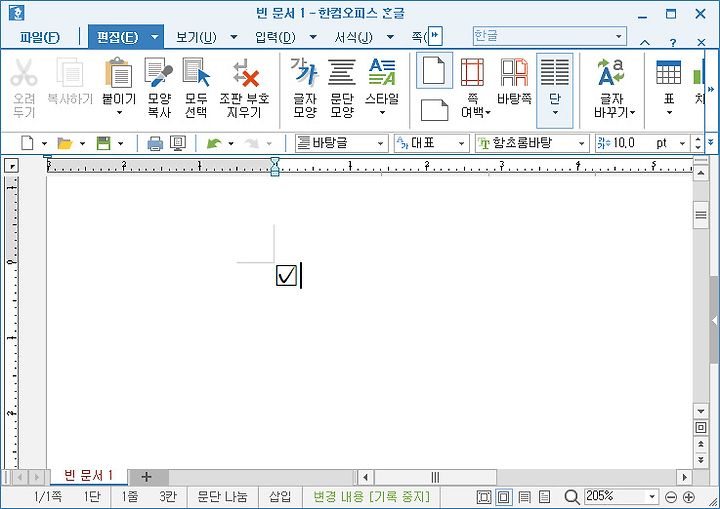This screenshot has width=720, height=509.
Task: Open the 입력(D) menu
Action: pyautogui.click(x=275, y=37)
